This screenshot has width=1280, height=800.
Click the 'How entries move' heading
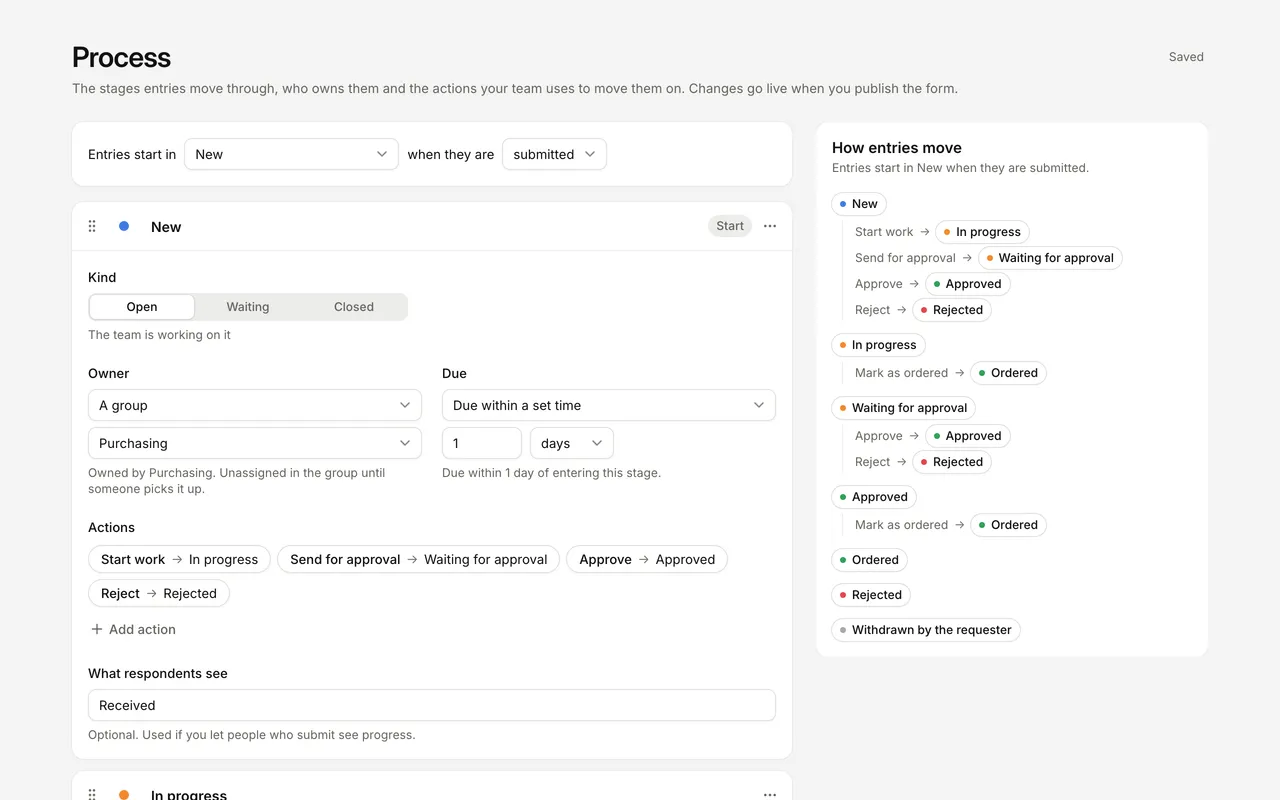click(897, 147)
